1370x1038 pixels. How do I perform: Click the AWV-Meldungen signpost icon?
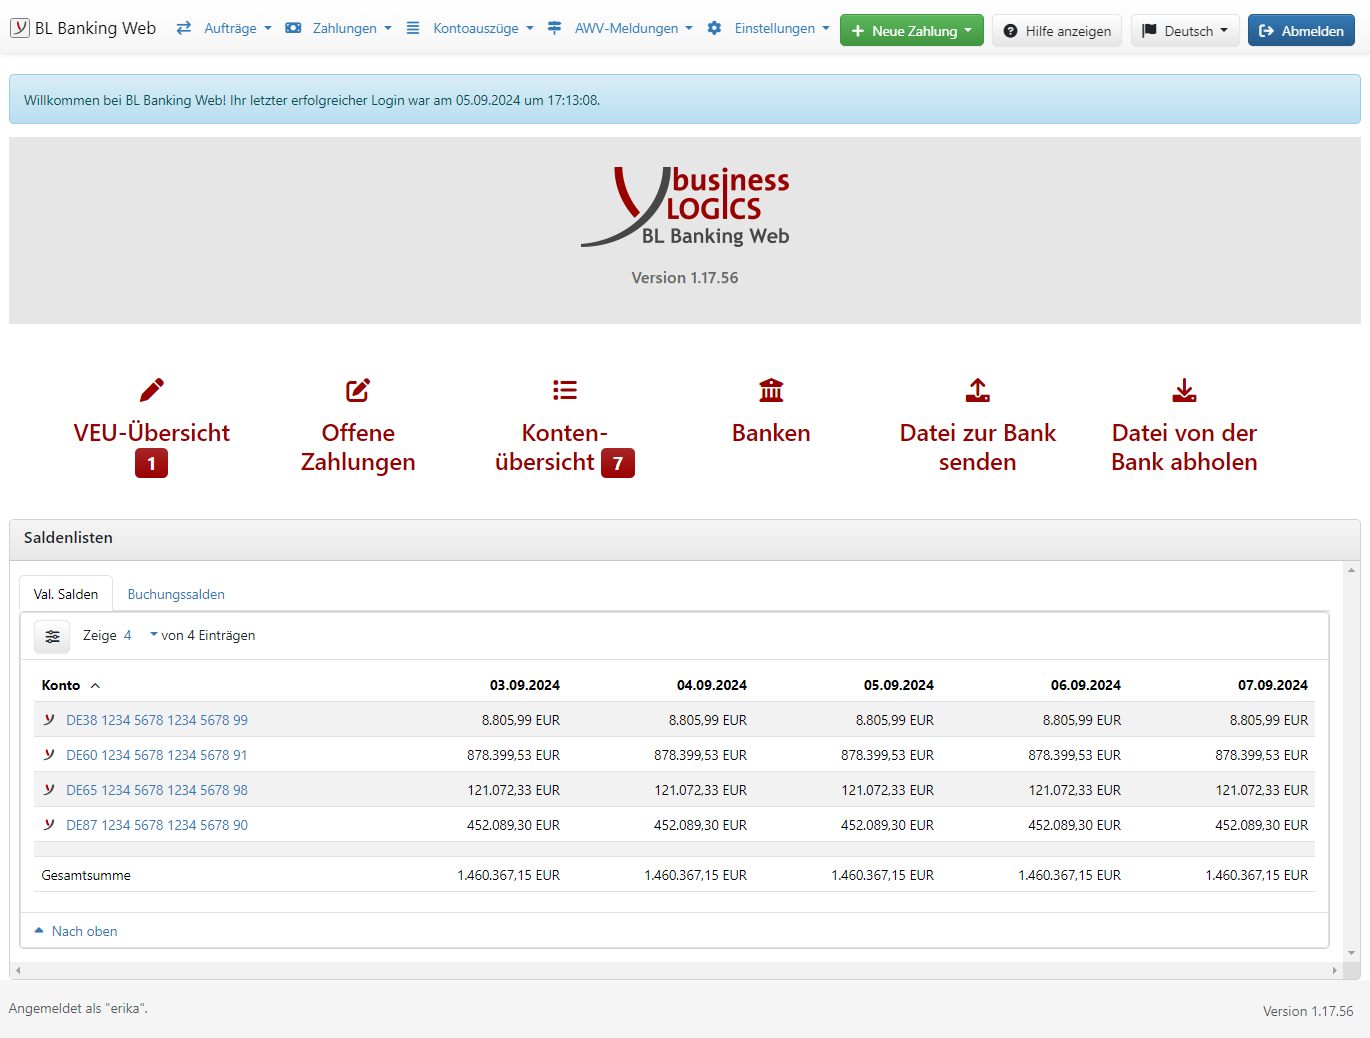(554, 28)
